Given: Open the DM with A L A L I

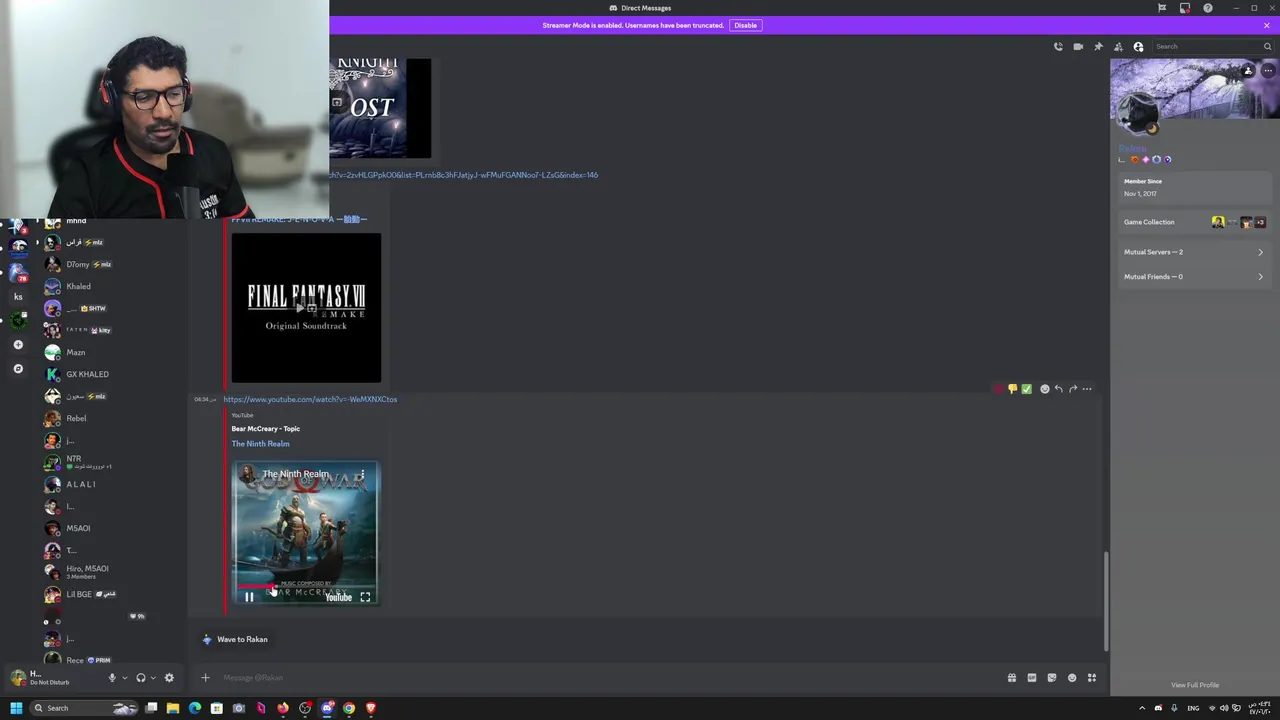Looking at the screenshot, I should [x=110, y=484].
